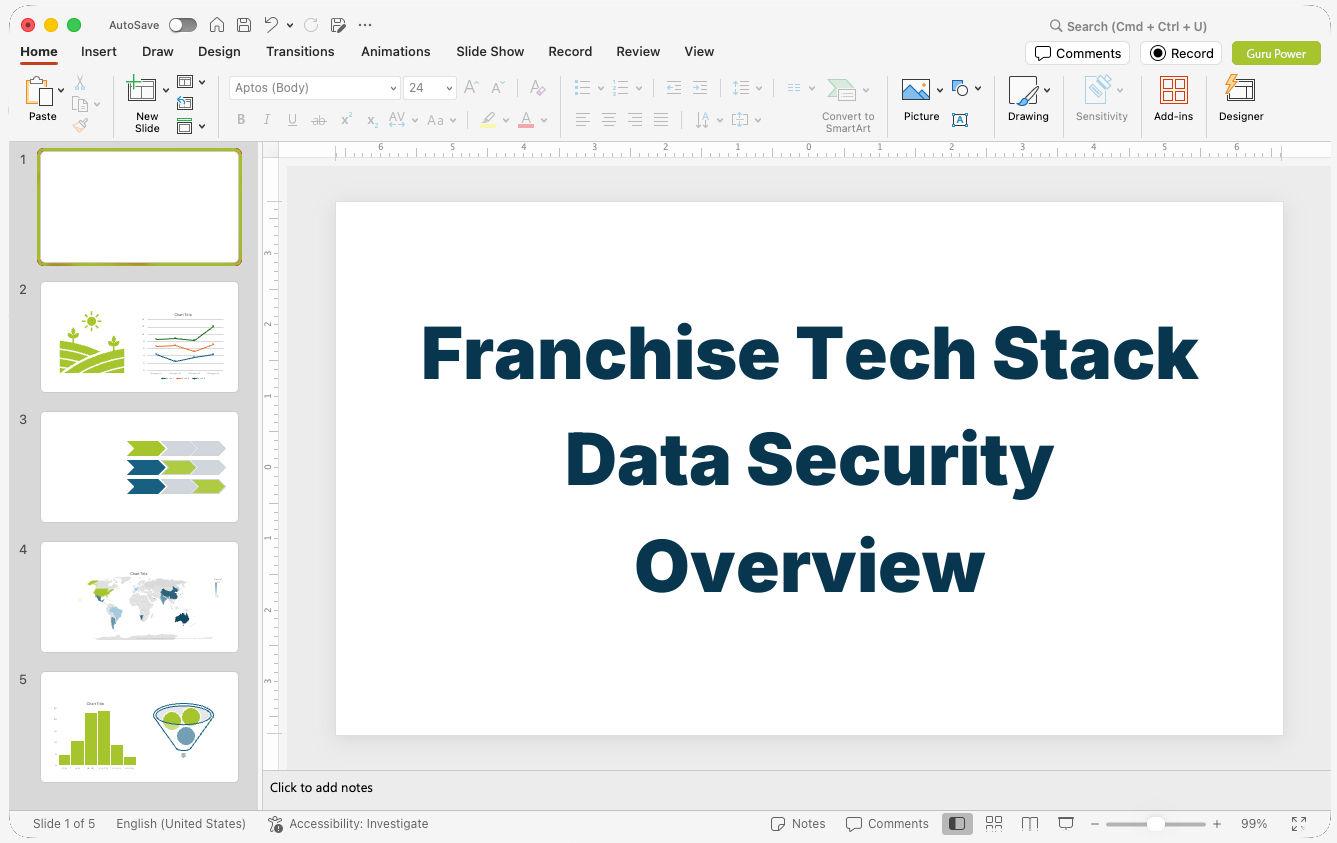
Task: Open Accessibility: Investigate in status bar
Action: pyautogui.click(x=348, y=824)
